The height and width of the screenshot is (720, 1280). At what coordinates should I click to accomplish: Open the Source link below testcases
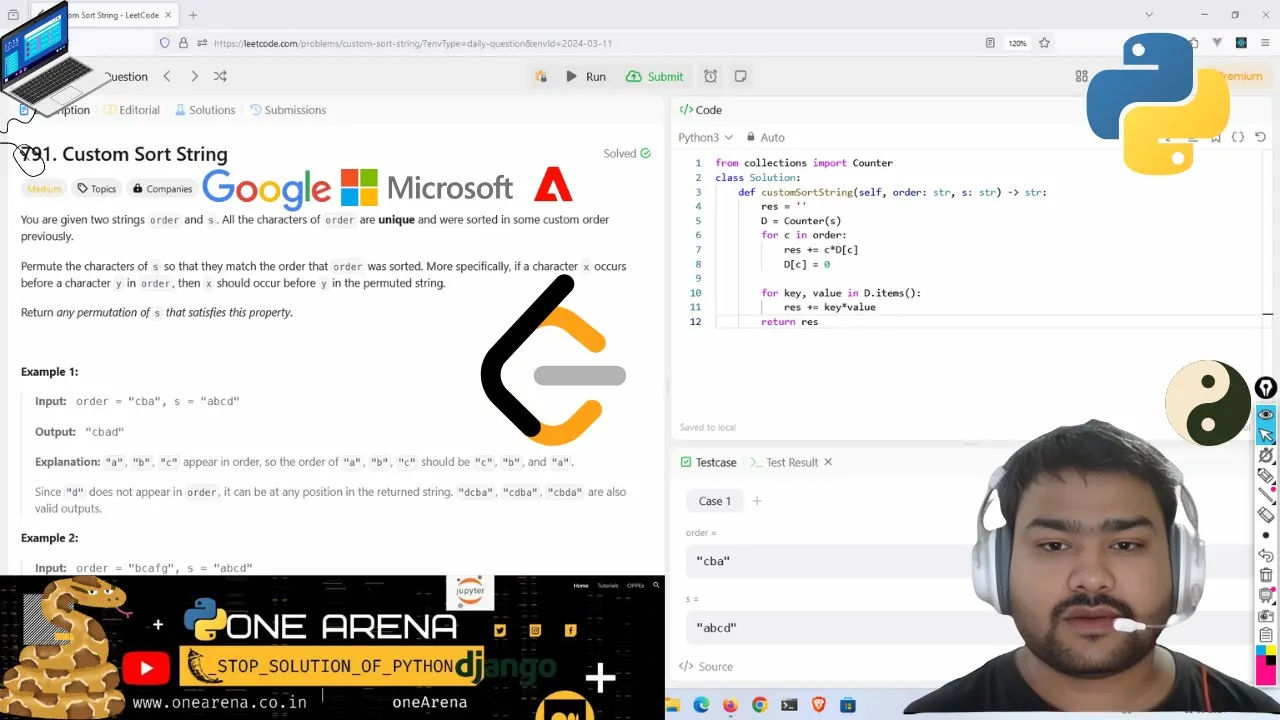pos(706,666)
